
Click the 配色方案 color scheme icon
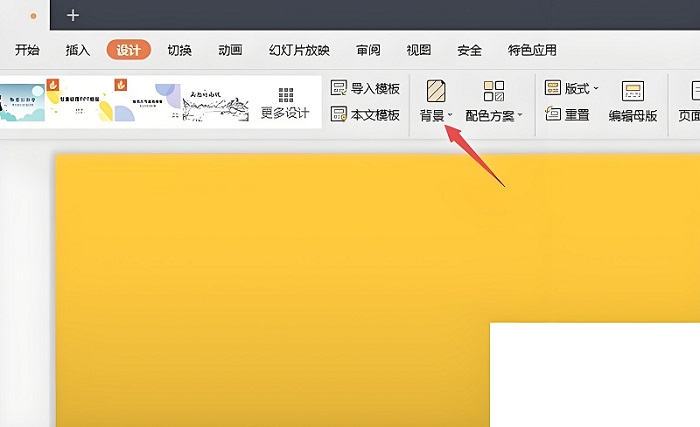click(494, 91)
